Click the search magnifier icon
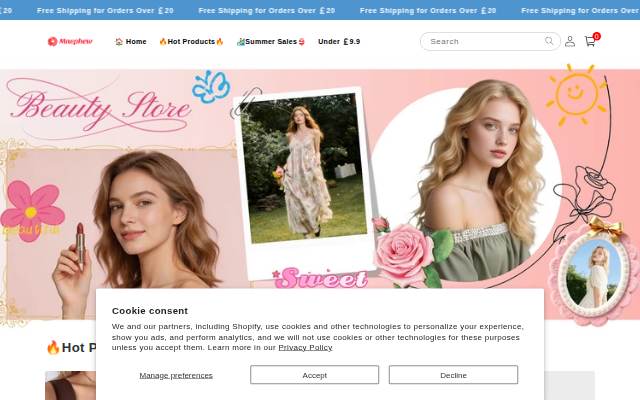This screenshot has height=400, width=640. (x=549, y=41)
